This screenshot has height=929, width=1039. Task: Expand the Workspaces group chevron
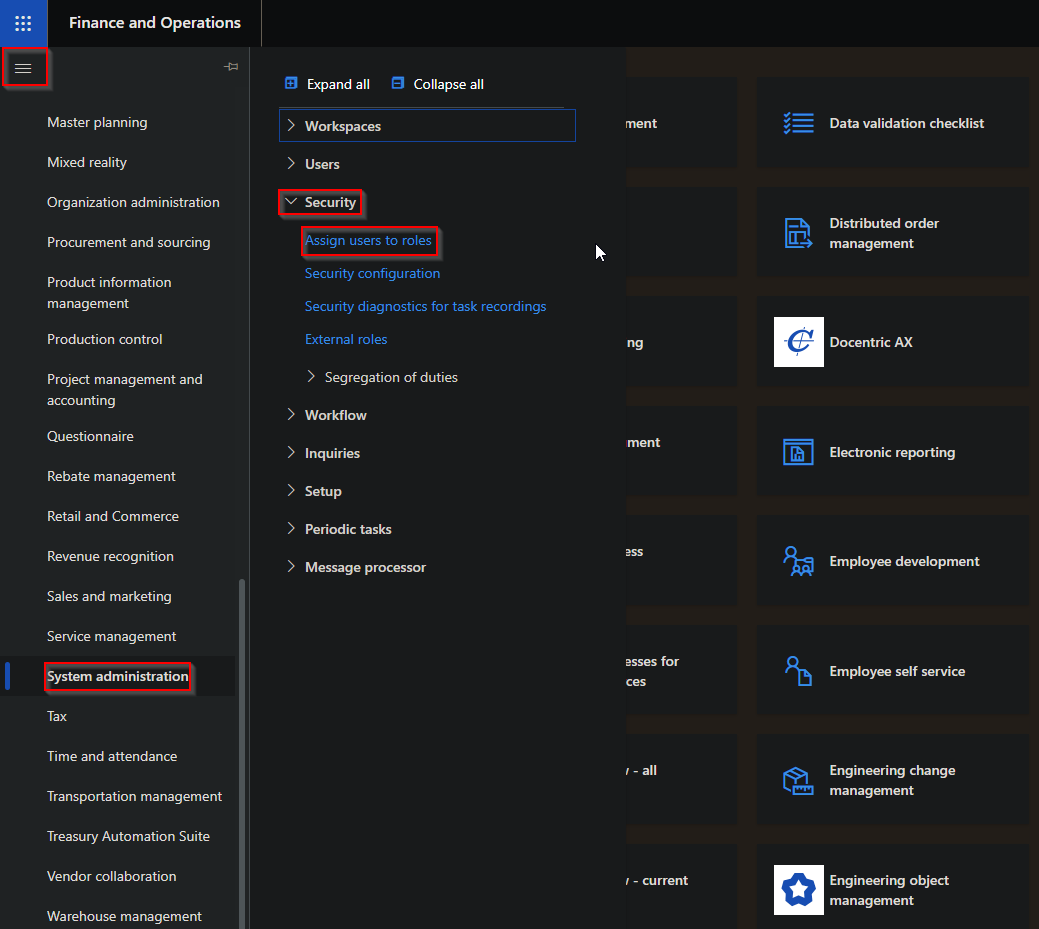pyautogui.click(x=291, y=125)
